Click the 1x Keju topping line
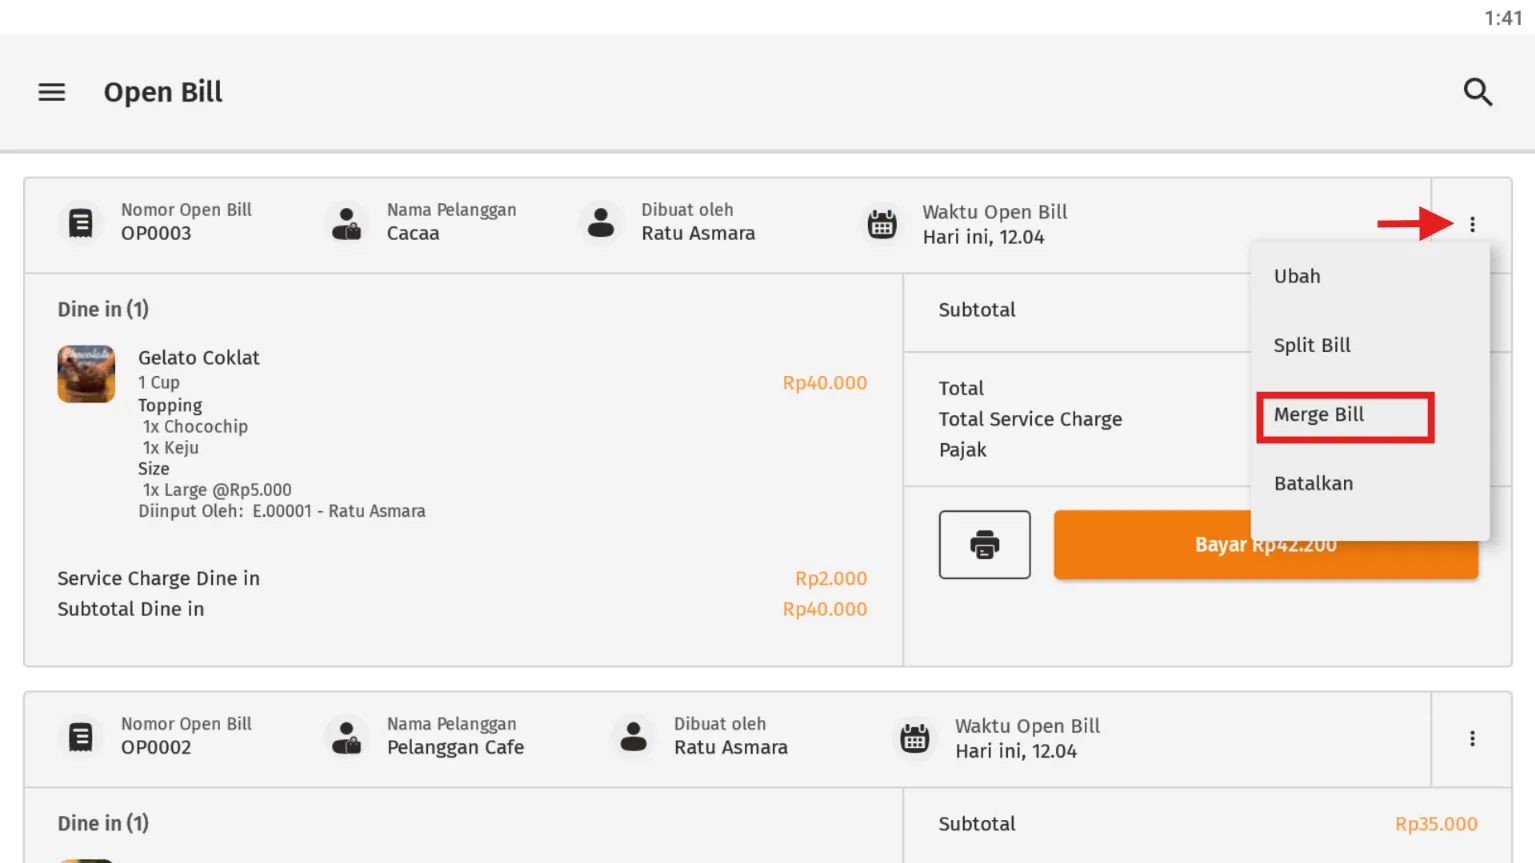This screenshot has height=863, width=1535. (x=171, y=448)
